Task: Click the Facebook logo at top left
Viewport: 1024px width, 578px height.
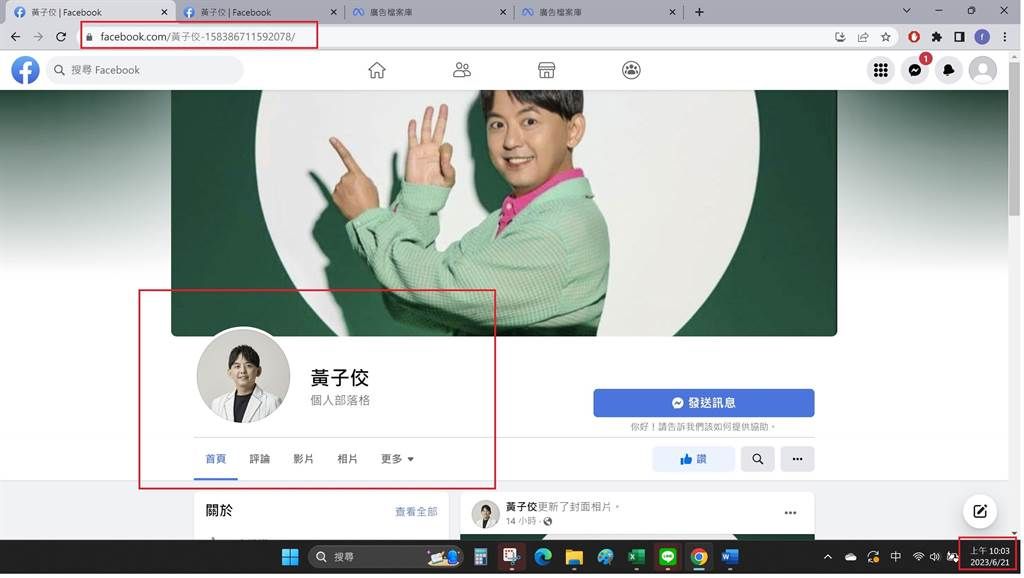Action: (x=24, y=70)
